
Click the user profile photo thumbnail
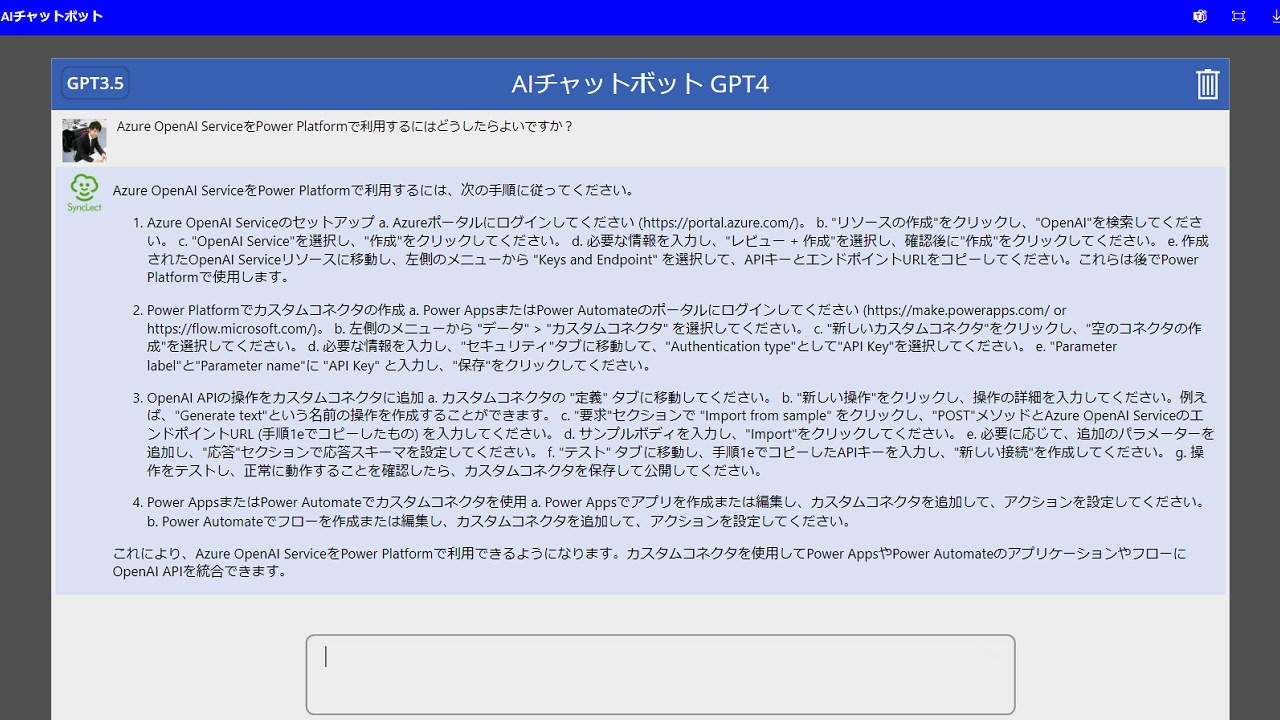[84, 140]
